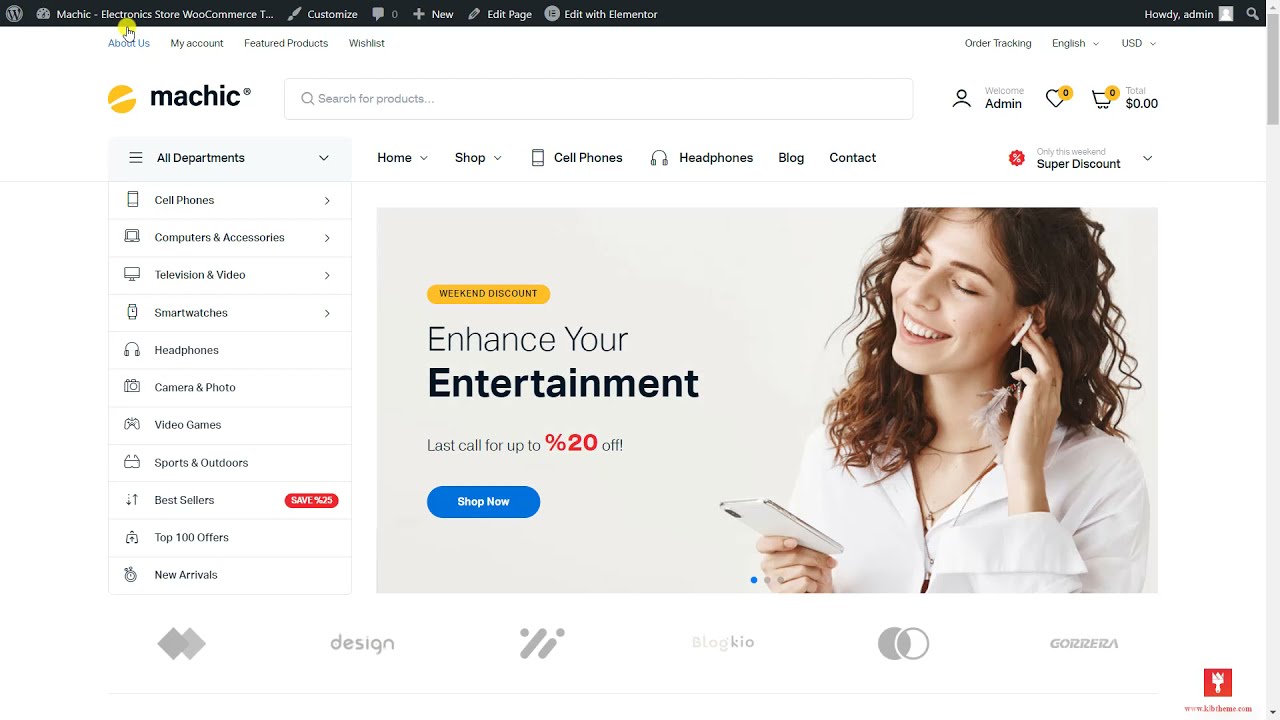The height and width of the screenshot is (720, 1280).
Task: Click the Smartwatches watch icon
Action: 132,312
